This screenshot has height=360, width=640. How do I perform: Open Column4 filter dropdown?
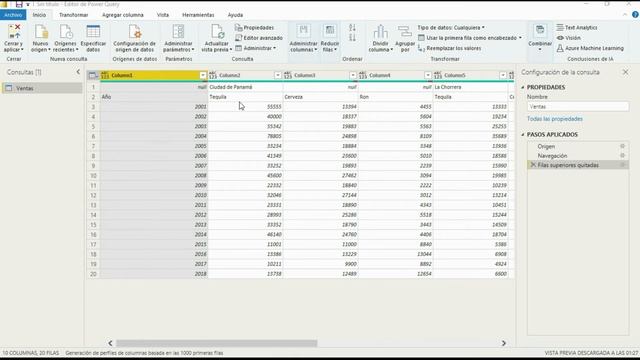coord(428,75)
